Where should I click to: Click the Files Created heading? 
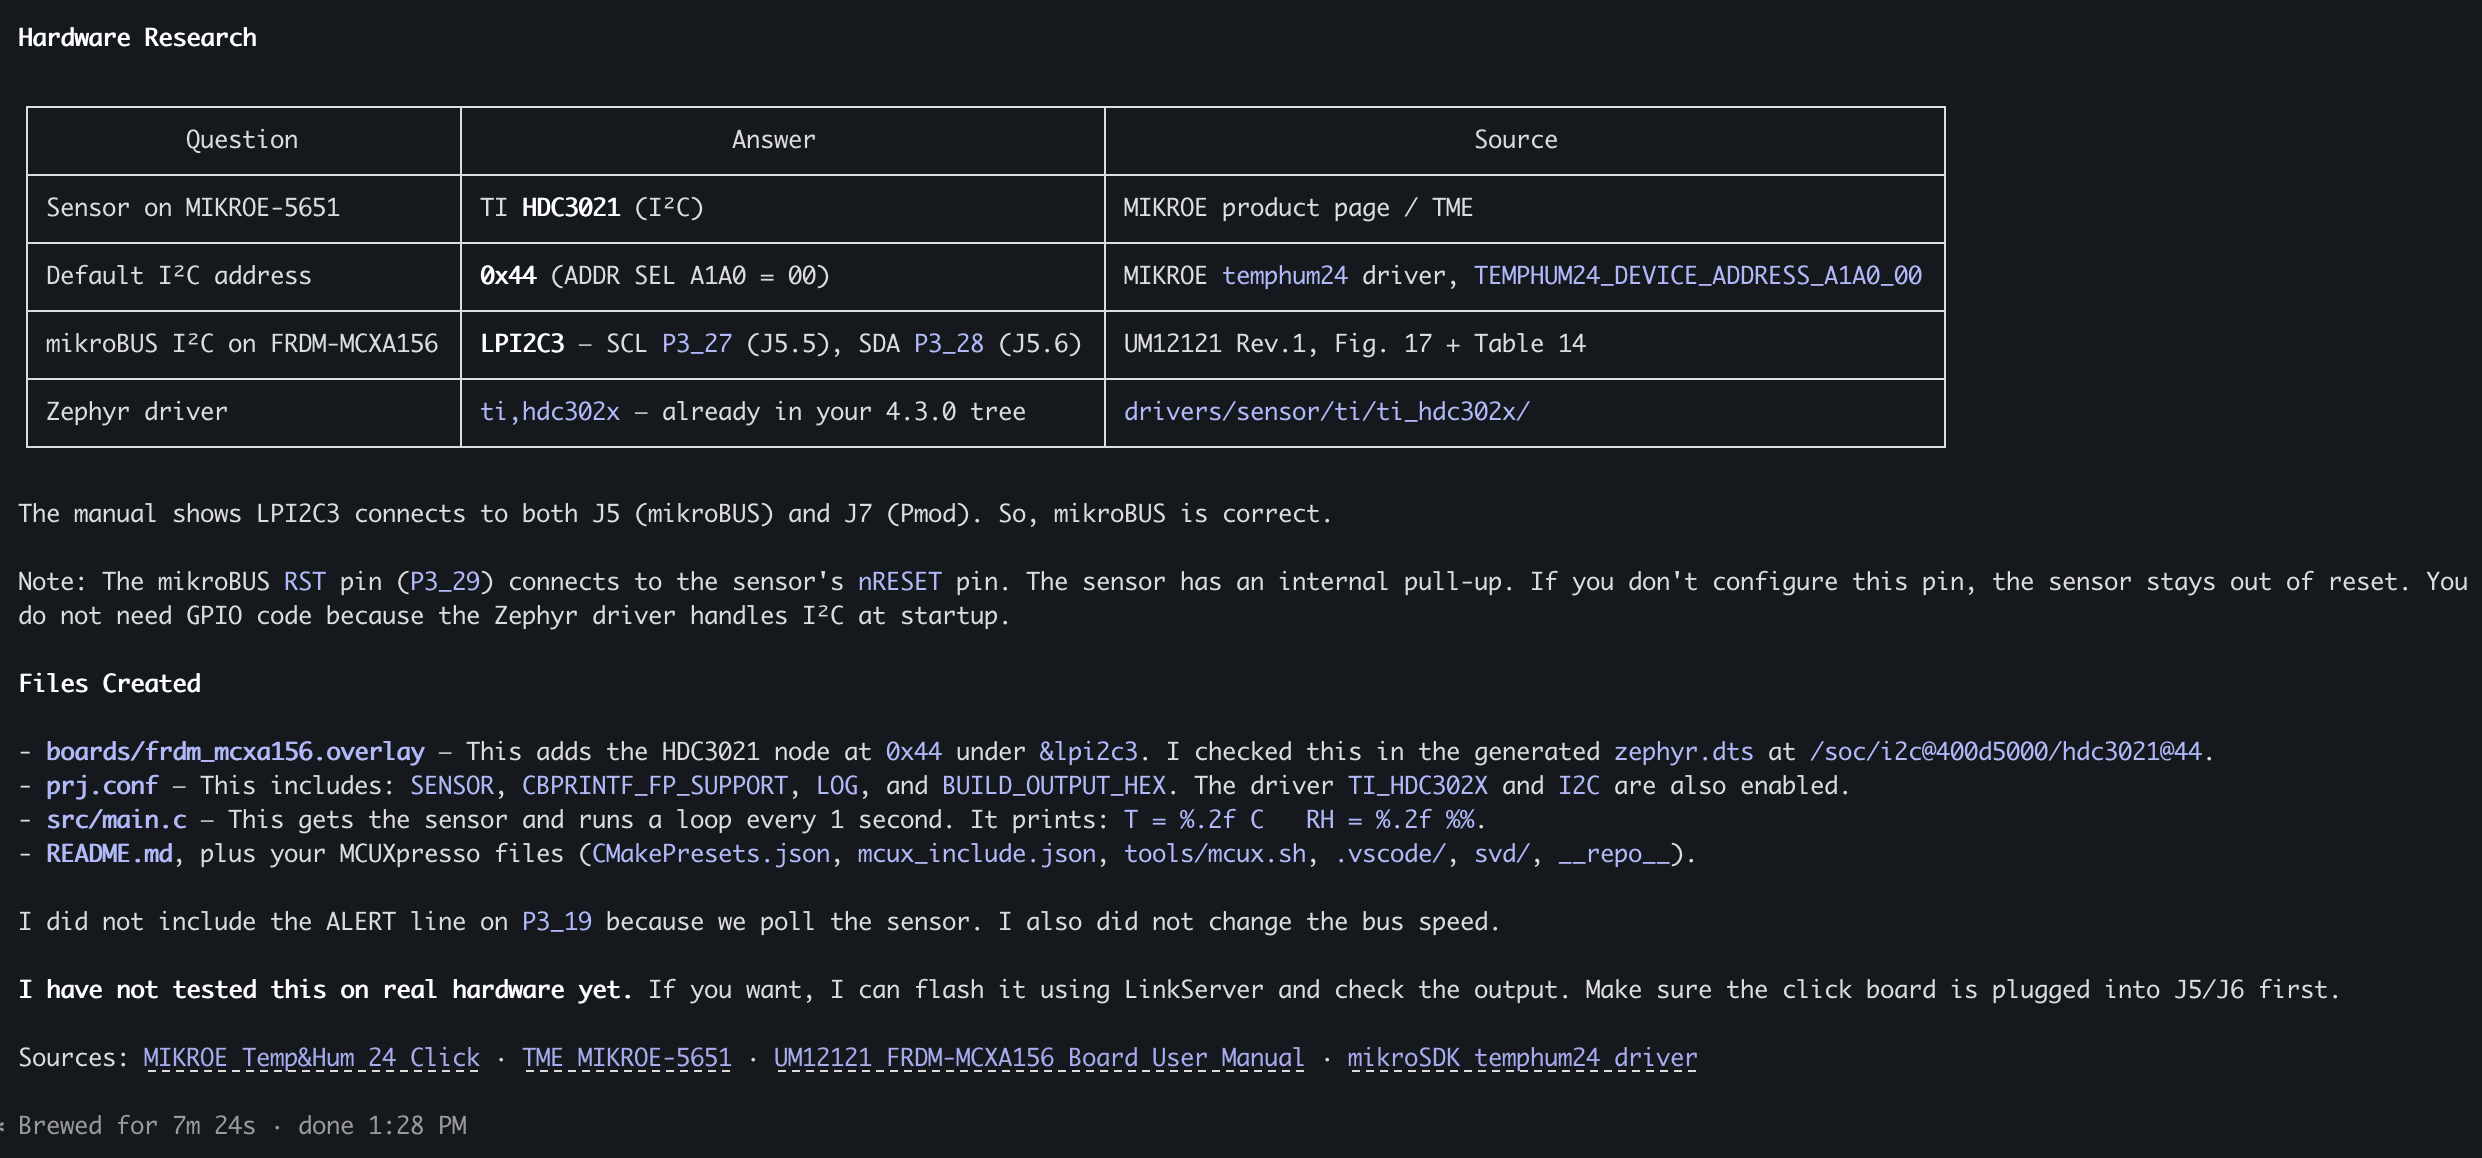[109, 684]
